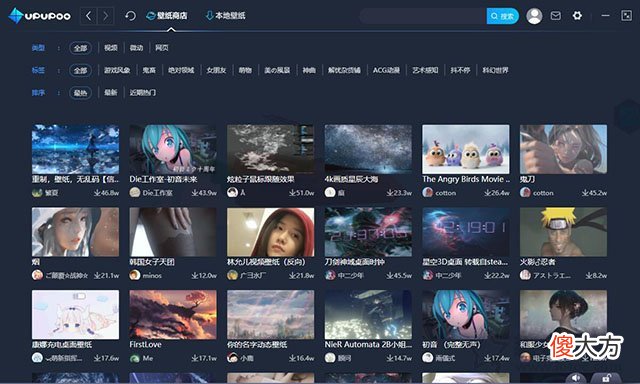Filter by the 绝对领域 tag
640x384 pixels.
coord(181,71)
